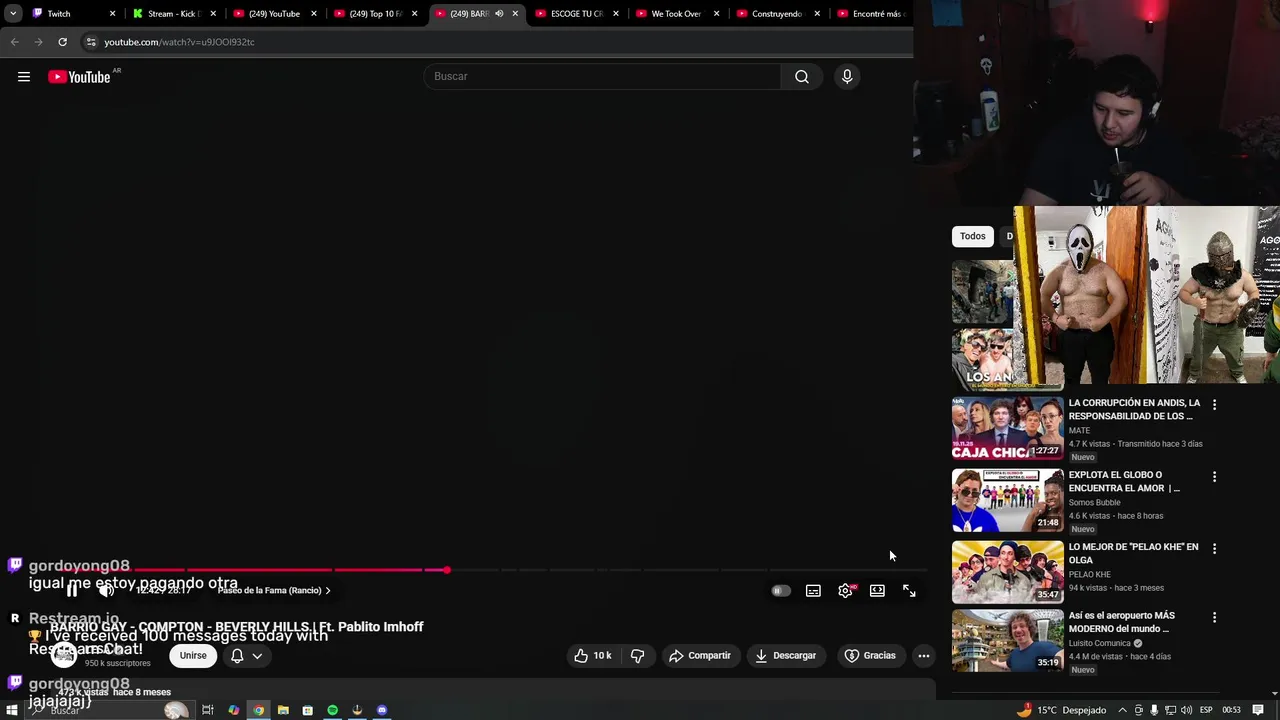Mute the video volume speaker
The image size is (1280, 720).
pos(106,591)
